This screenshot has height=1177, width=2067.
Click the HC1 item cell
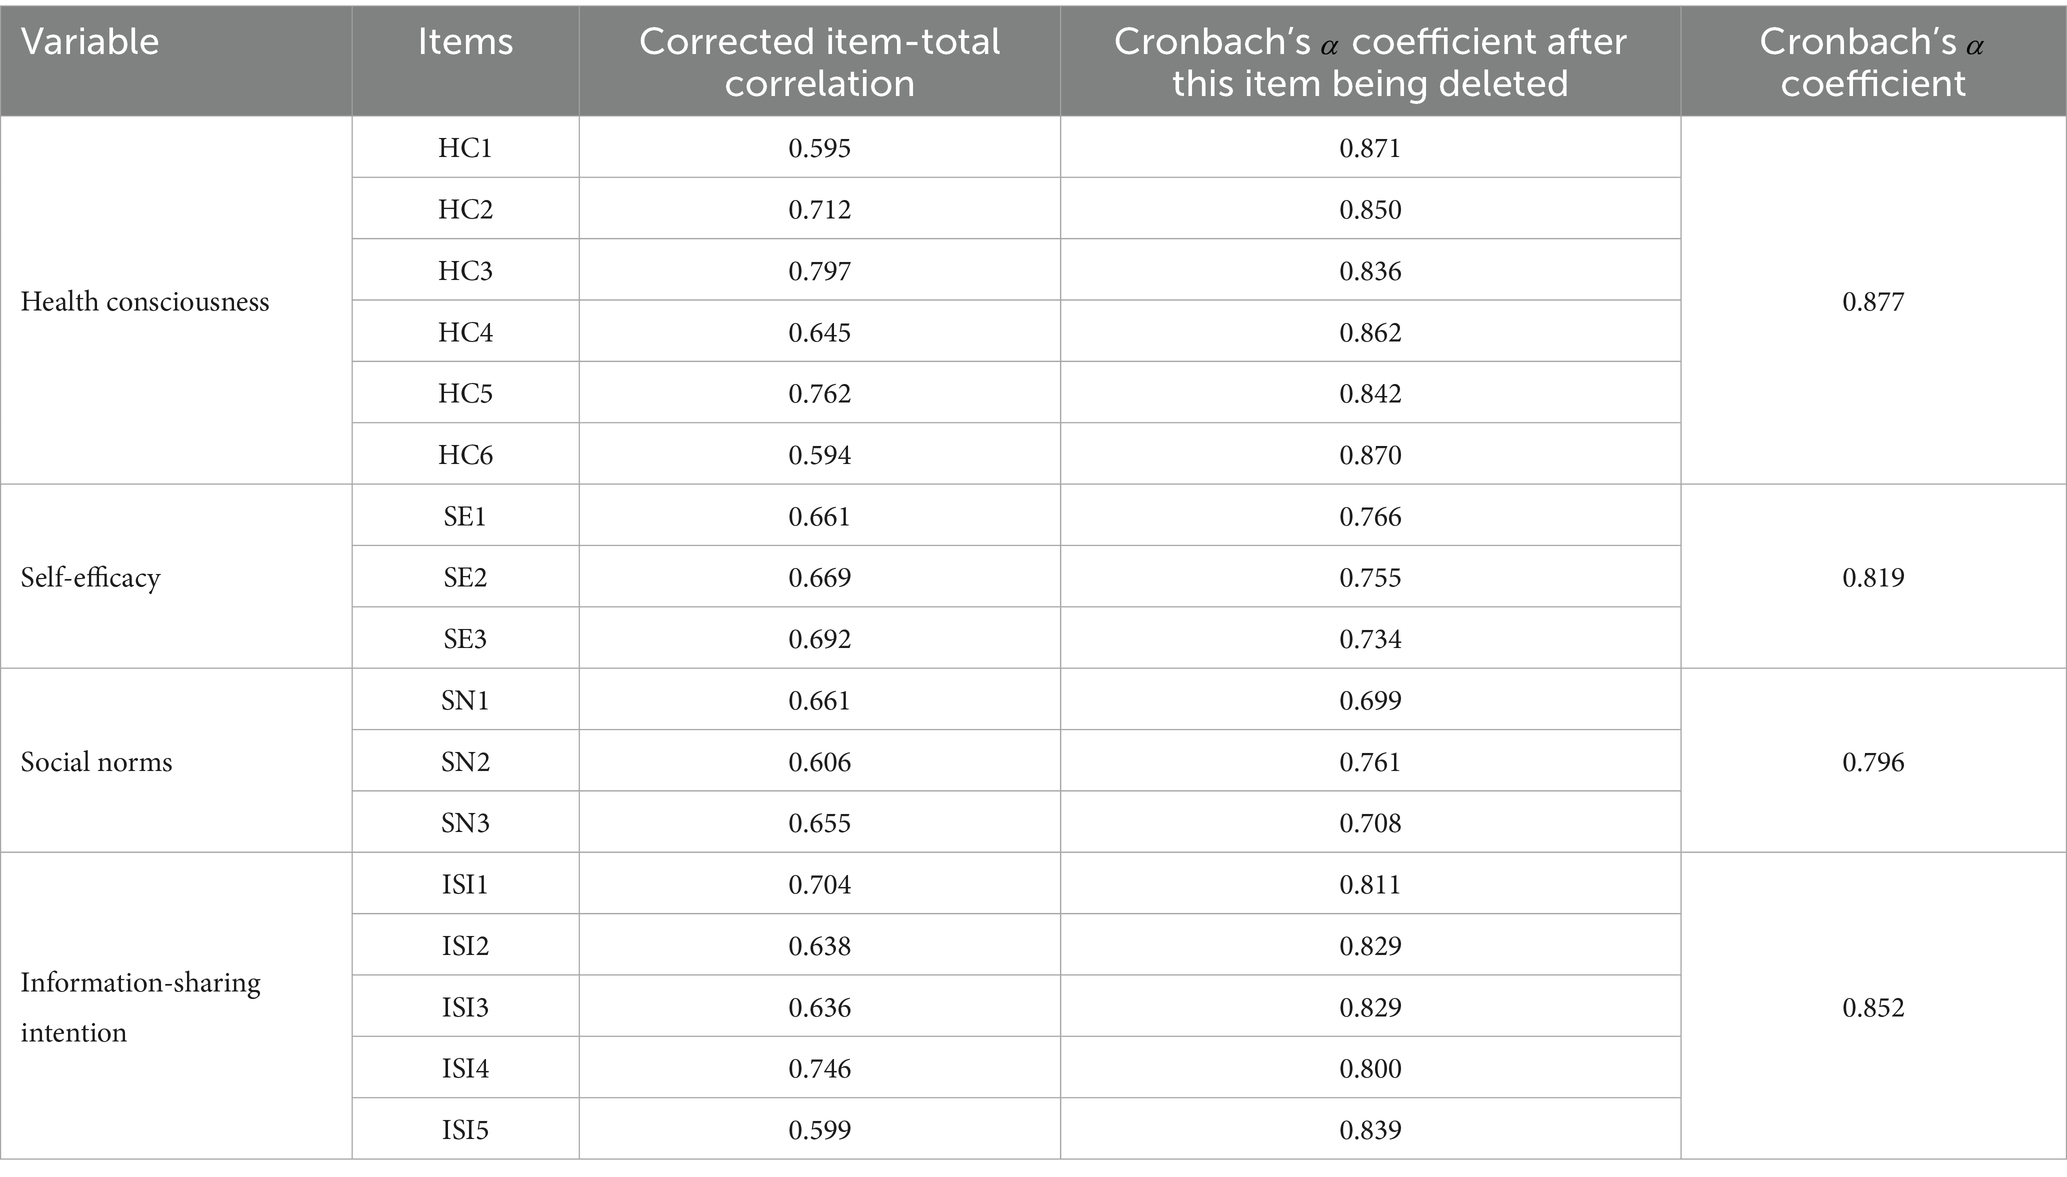click(465, 148)
